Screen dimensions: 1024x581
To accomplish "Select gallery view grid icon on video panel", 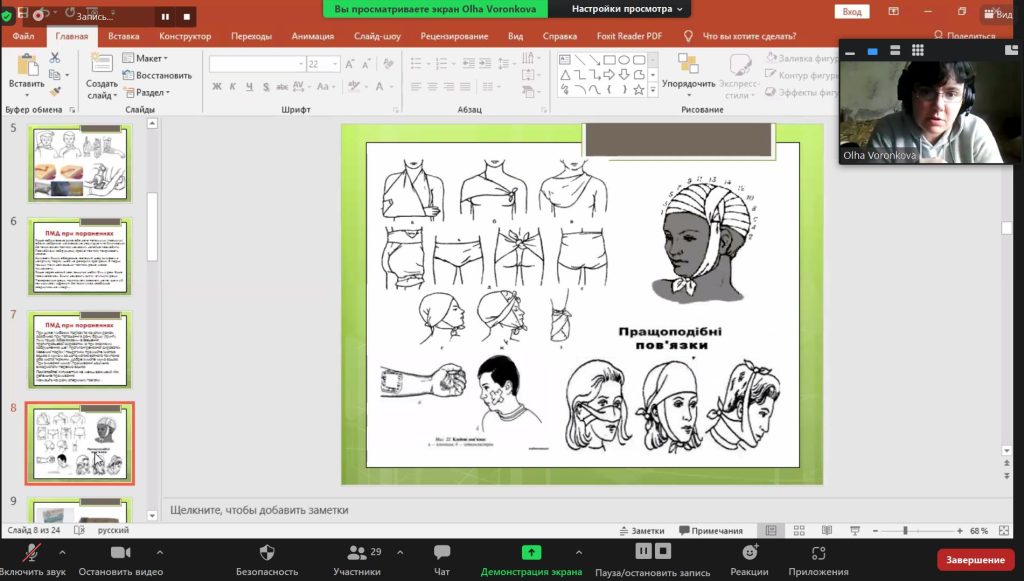I will 918,50.
